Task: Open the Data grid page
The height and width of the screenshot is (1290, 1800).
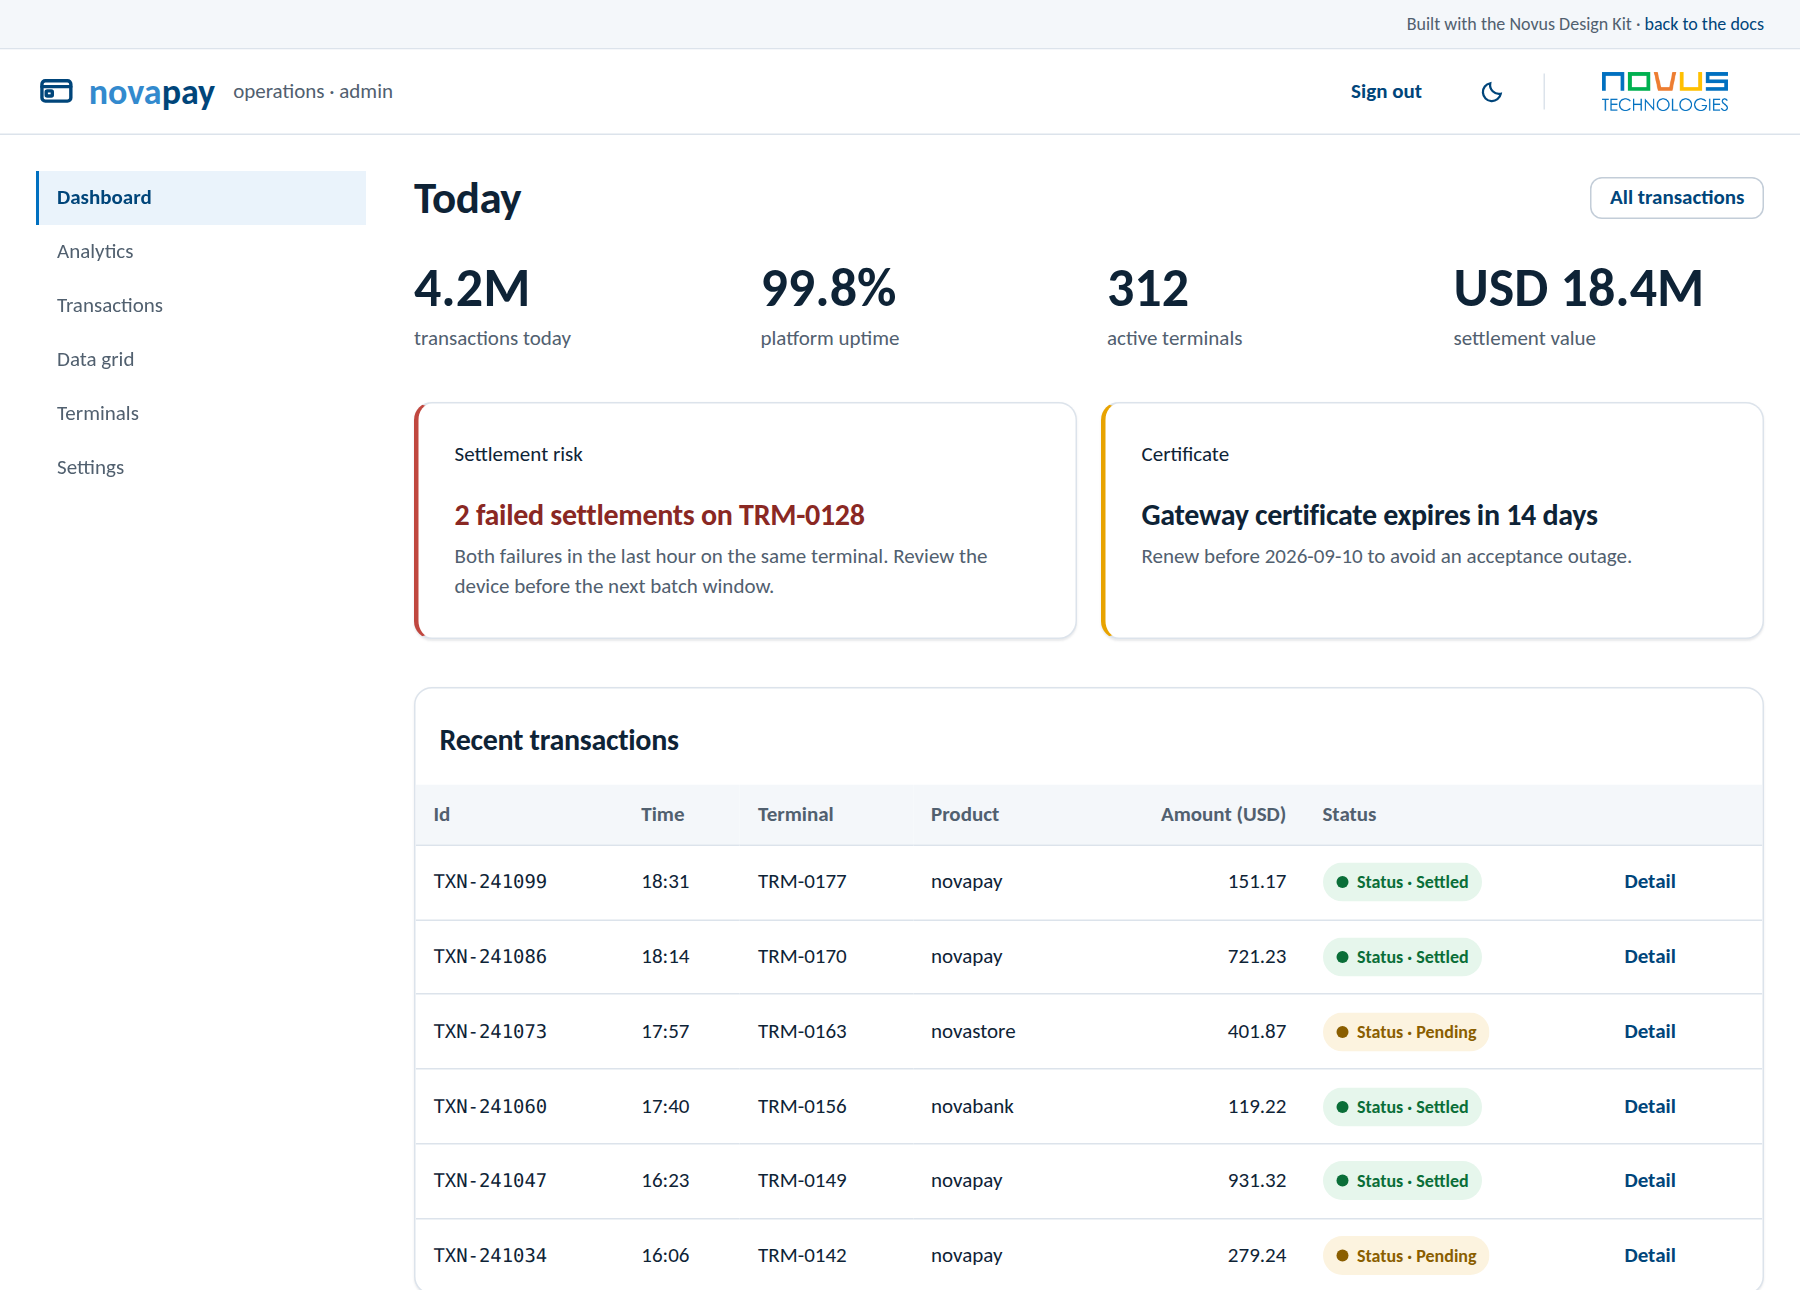Action: click(201, 360)
